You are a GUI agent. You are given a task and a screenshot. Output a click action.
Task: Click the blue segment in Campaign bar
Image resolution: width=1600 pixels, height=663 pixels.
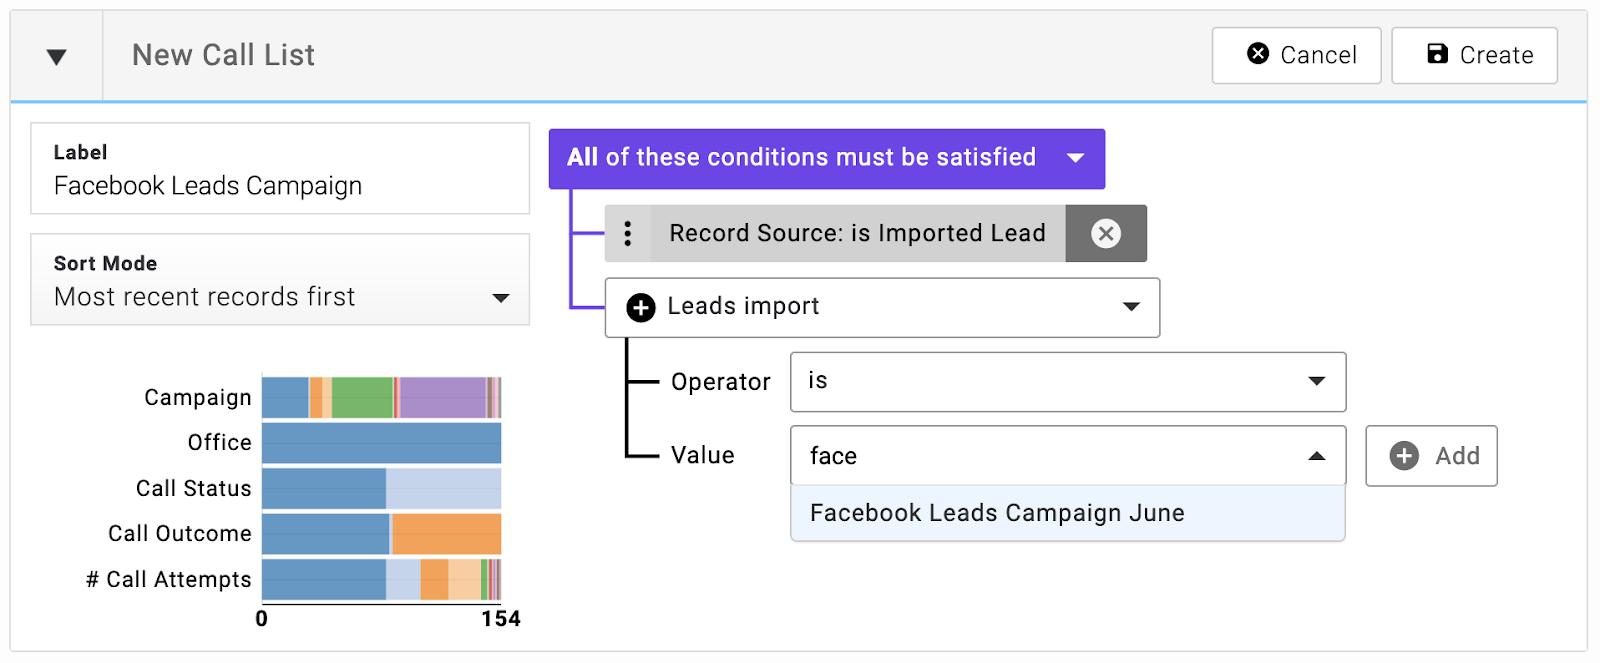tap(285, 397)
